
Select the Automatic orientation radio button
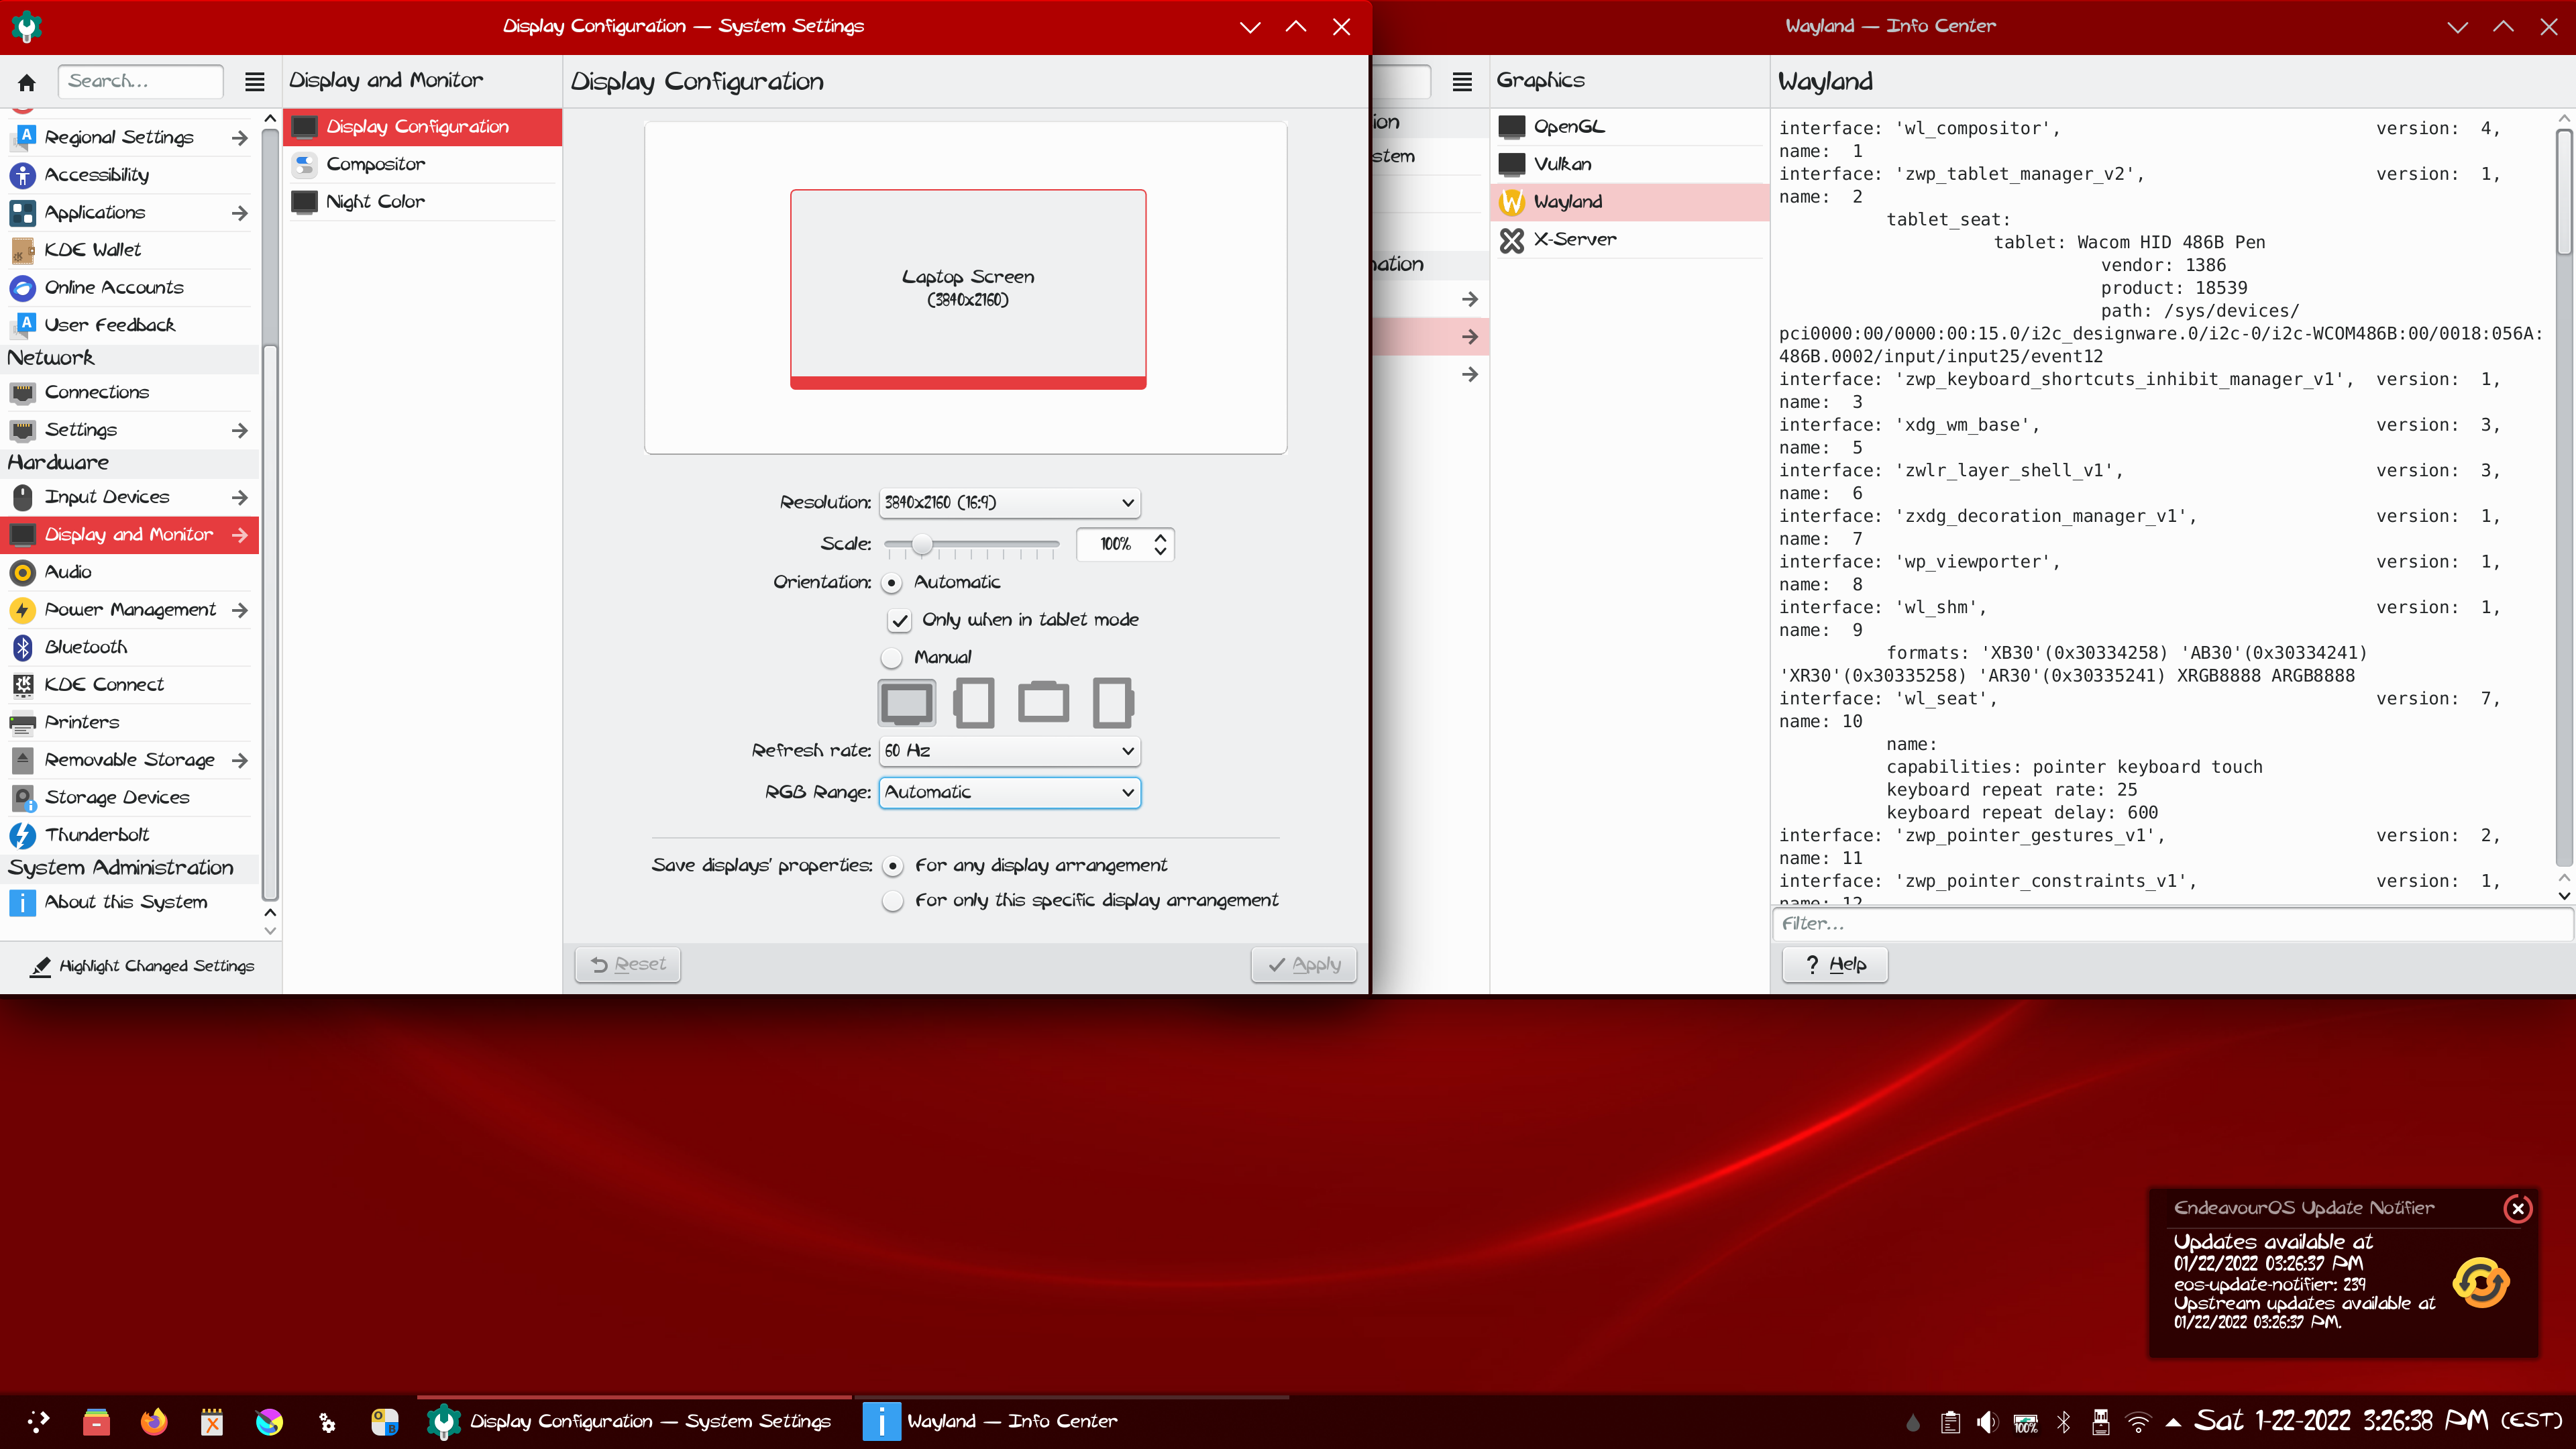point(892,582)
